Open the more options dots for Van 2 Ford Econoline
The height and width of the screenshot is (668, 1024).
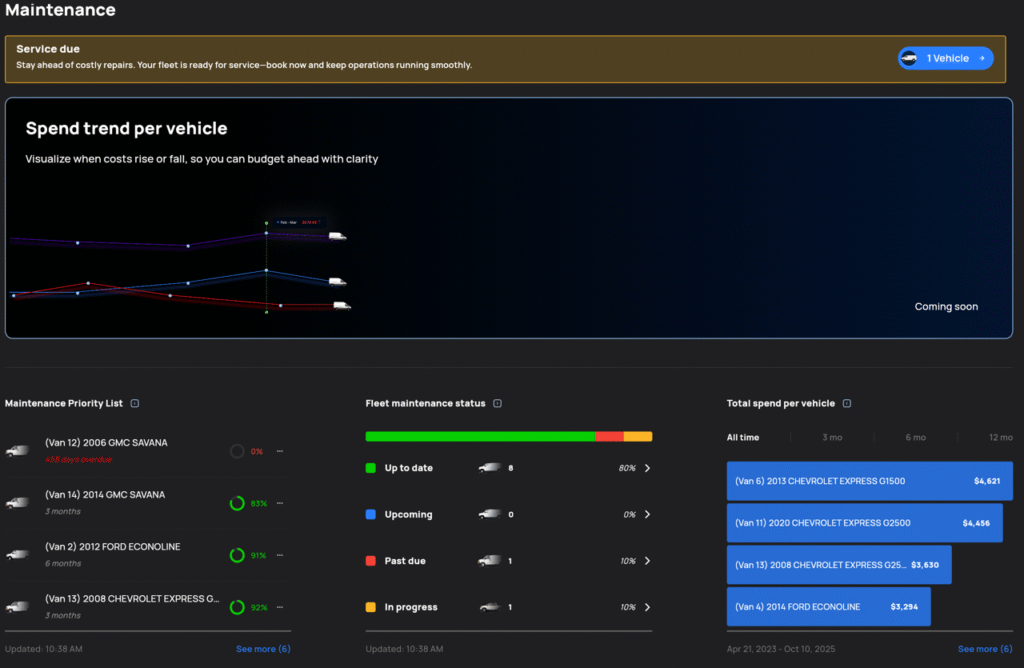pyautogui.click(x=280, y=555)
